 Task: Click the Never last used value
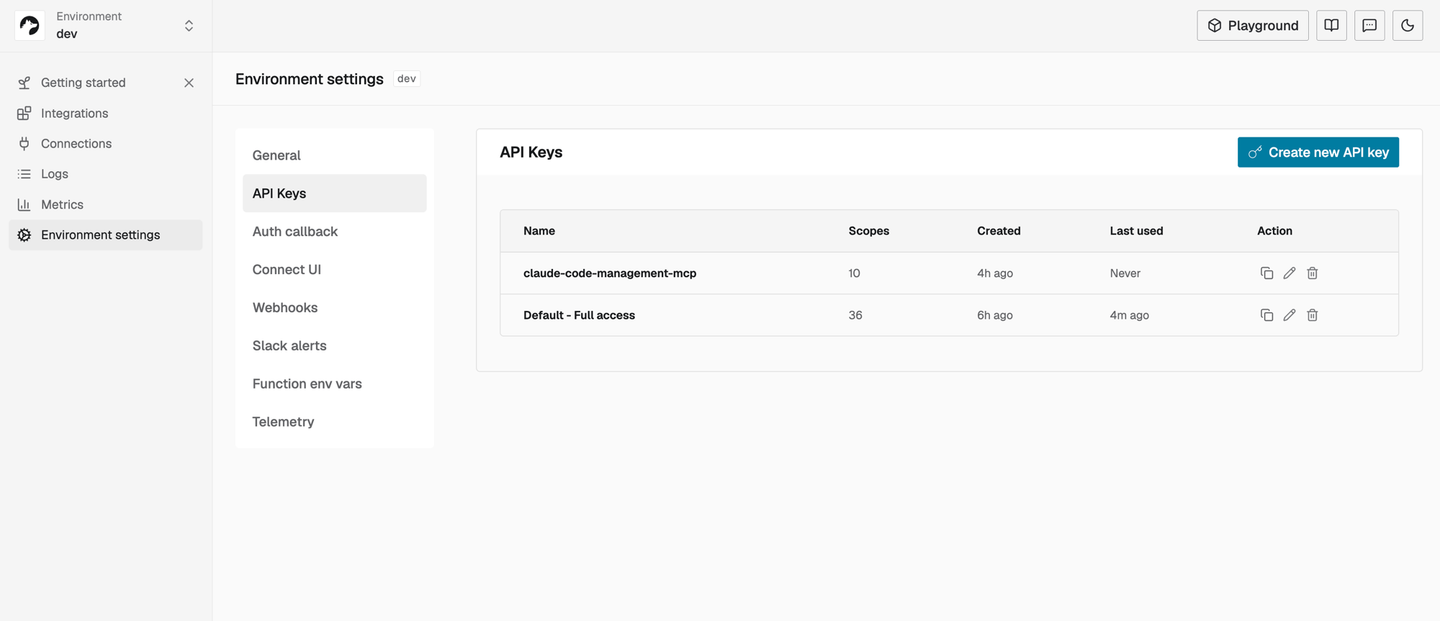pos(1125,273)
